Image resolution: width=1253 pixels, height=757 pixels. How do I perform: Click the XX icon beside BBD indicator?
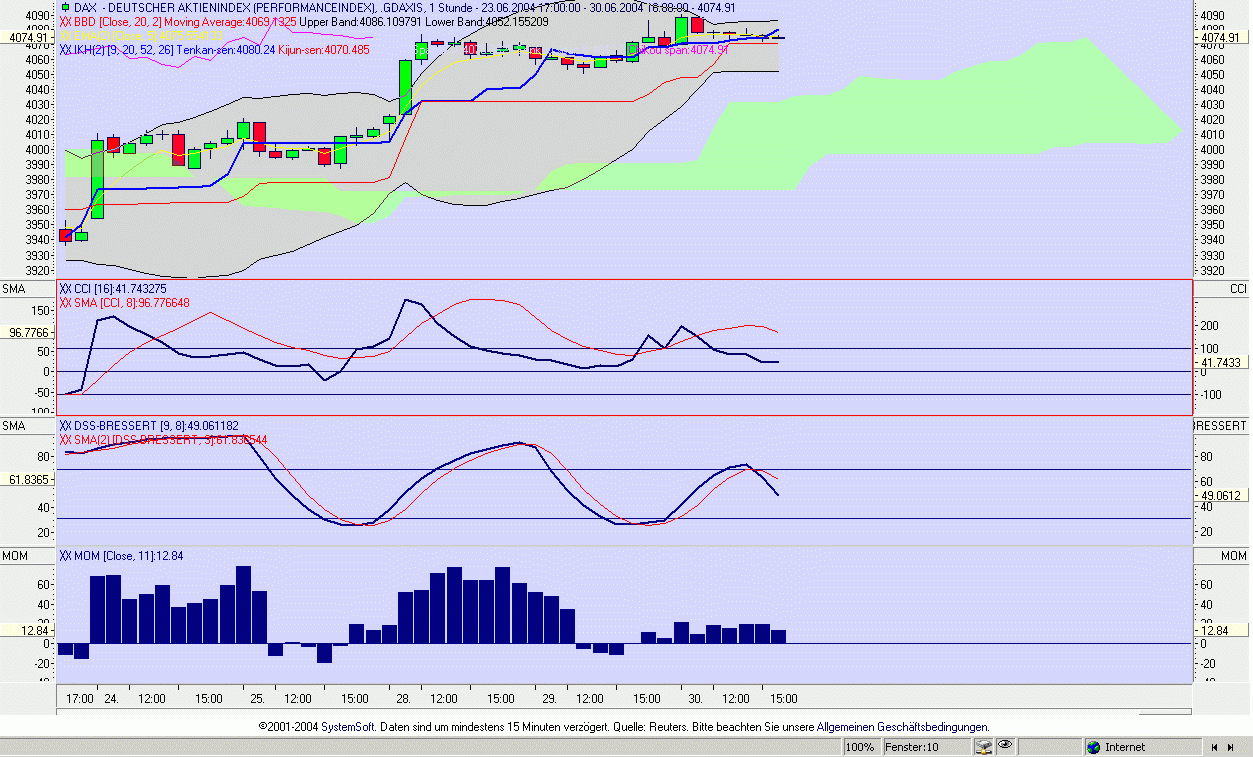point(65,21)
